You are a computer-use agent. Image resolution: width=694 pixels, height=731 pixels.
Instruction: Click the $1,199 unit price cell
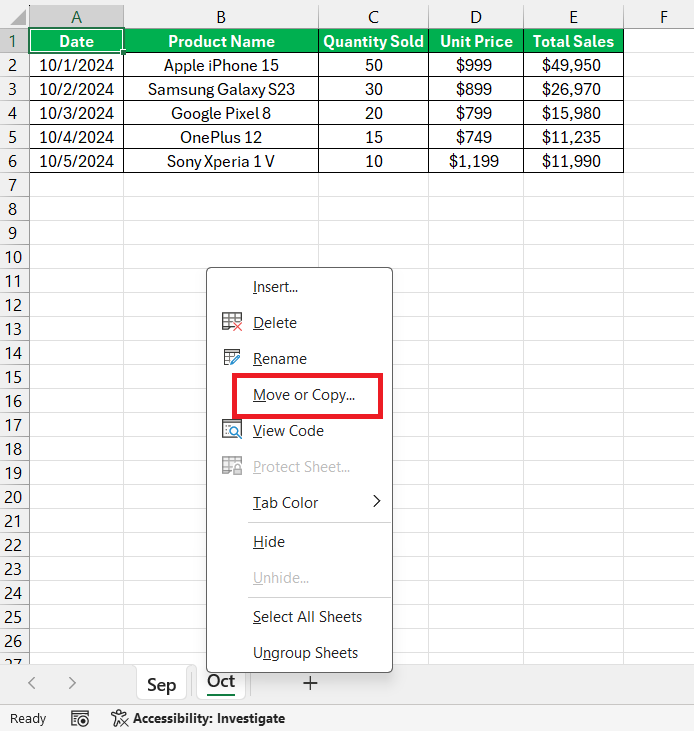click(x=476, y=161)
